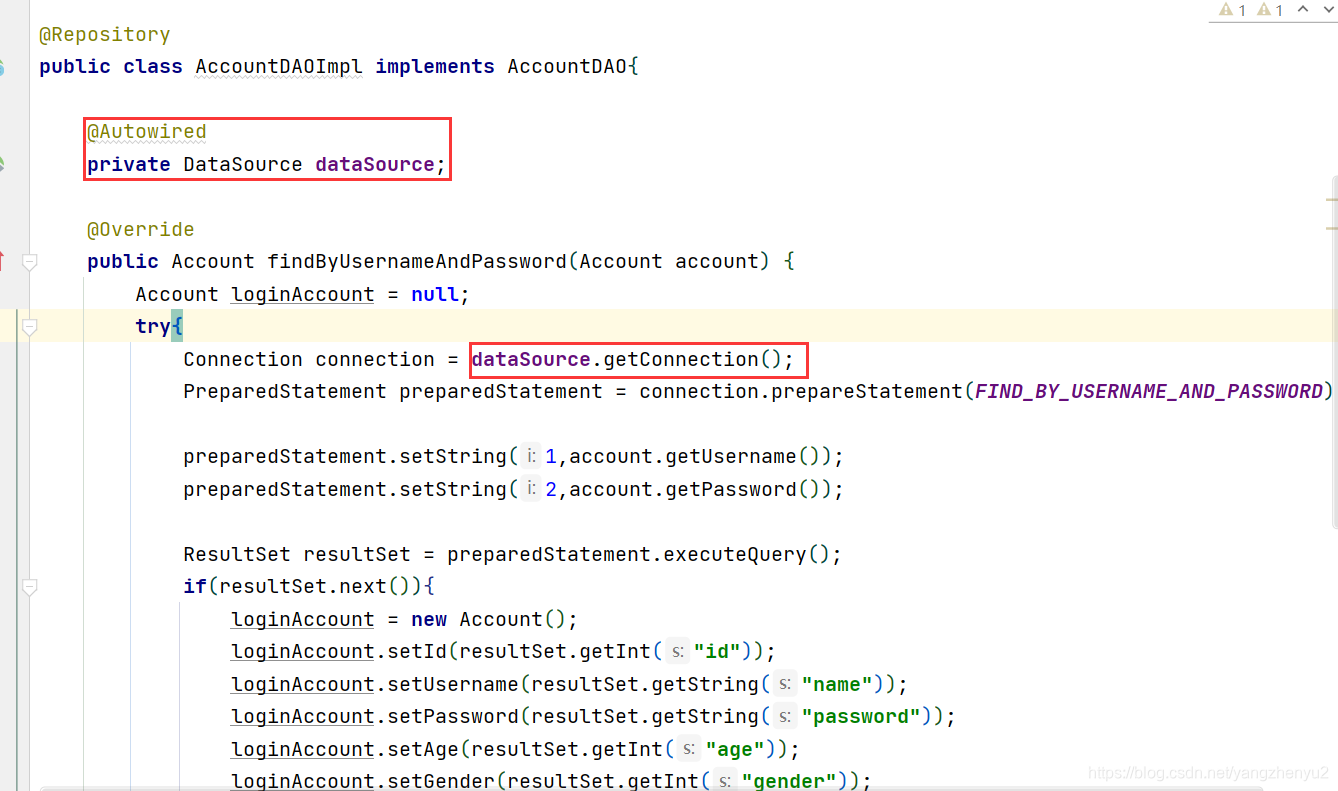
Task: Click the "id" string literal
Action: point(717,652)
